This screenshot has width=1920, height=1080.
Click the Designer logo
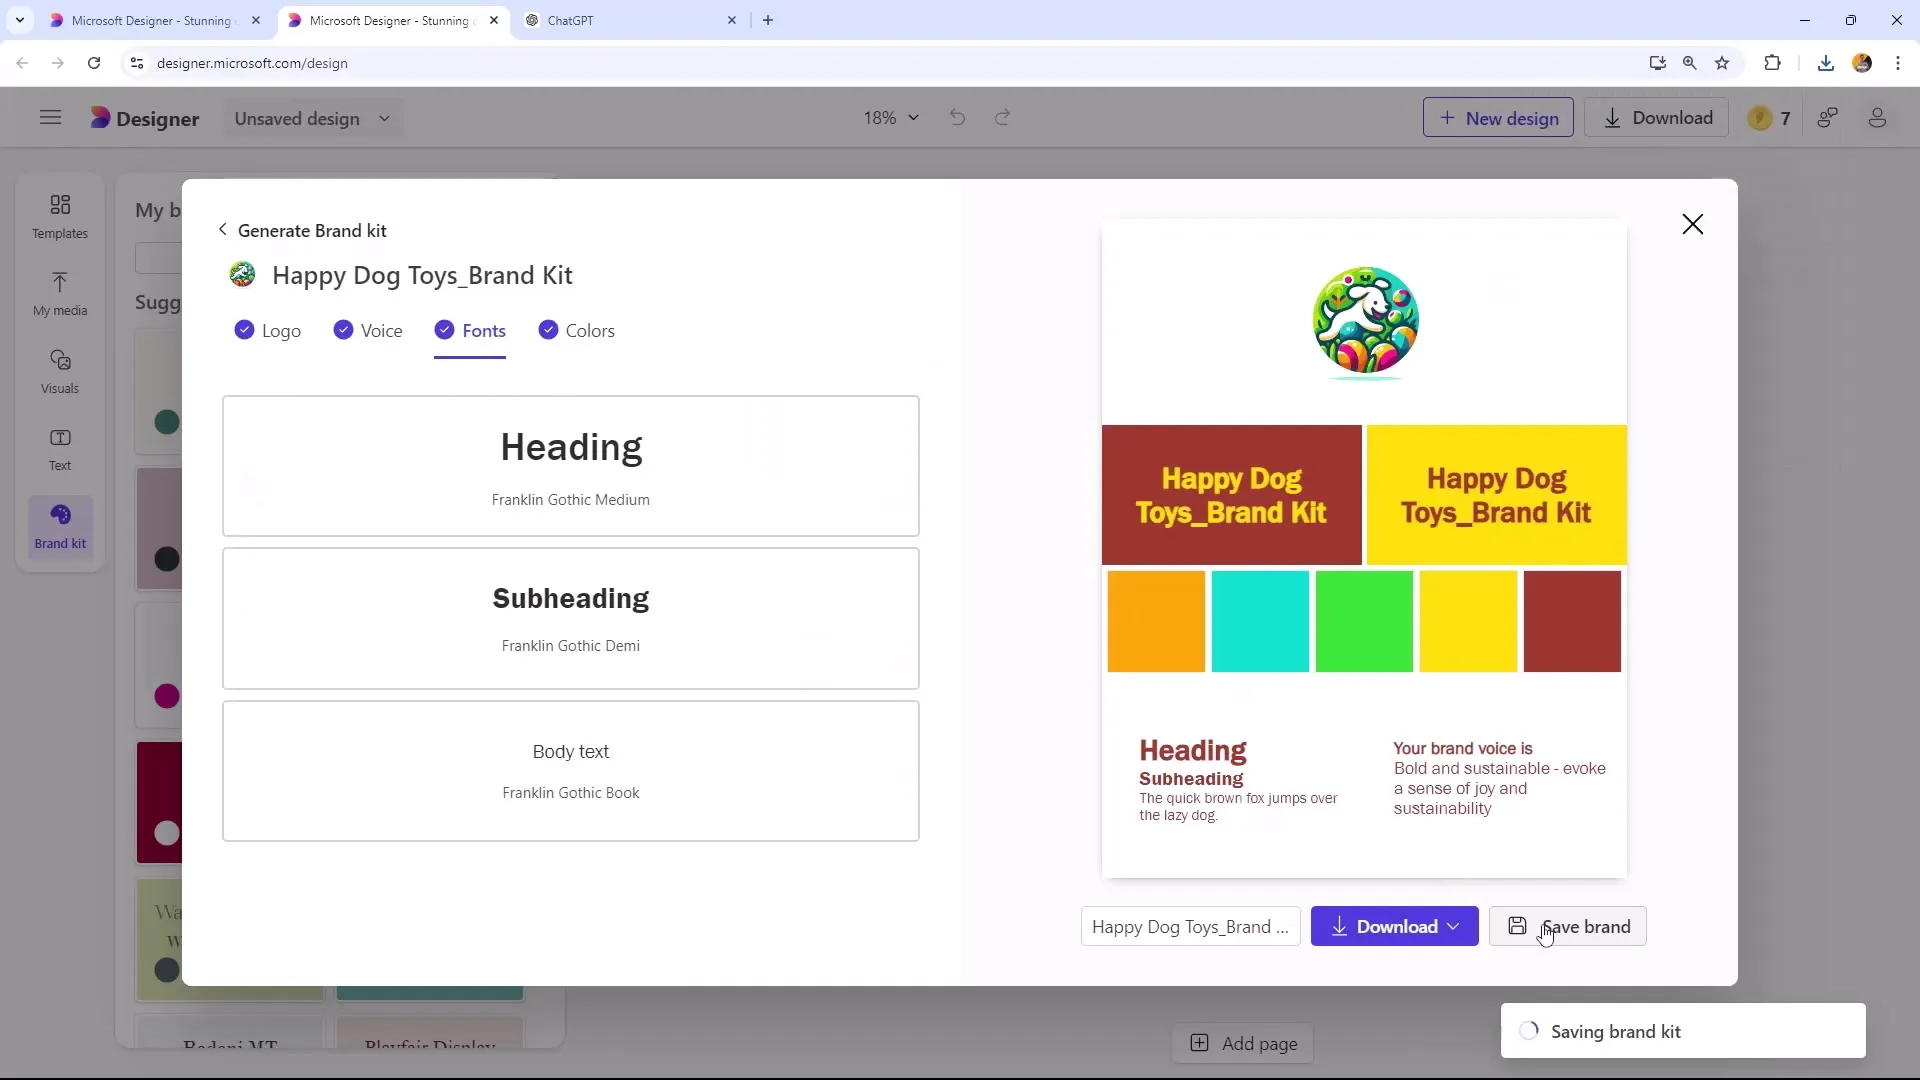coord(145,118)
